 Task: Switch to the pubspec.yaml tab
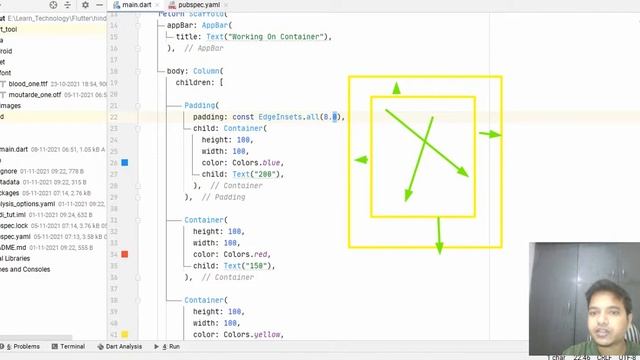(x=198, y=5)
